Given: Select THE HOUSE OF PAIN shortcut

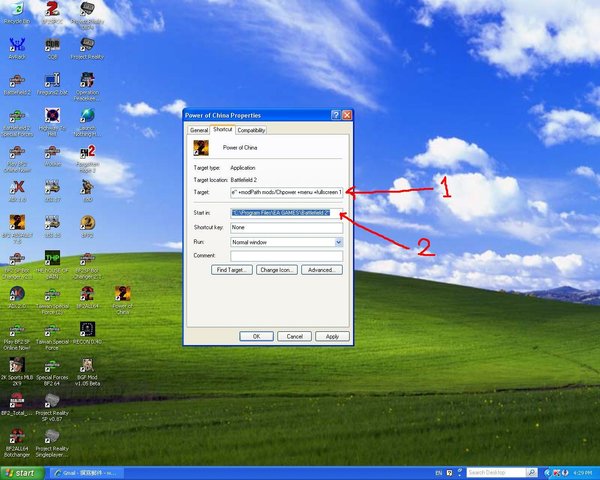Looking at the screenshot, I should click(52, 264).
